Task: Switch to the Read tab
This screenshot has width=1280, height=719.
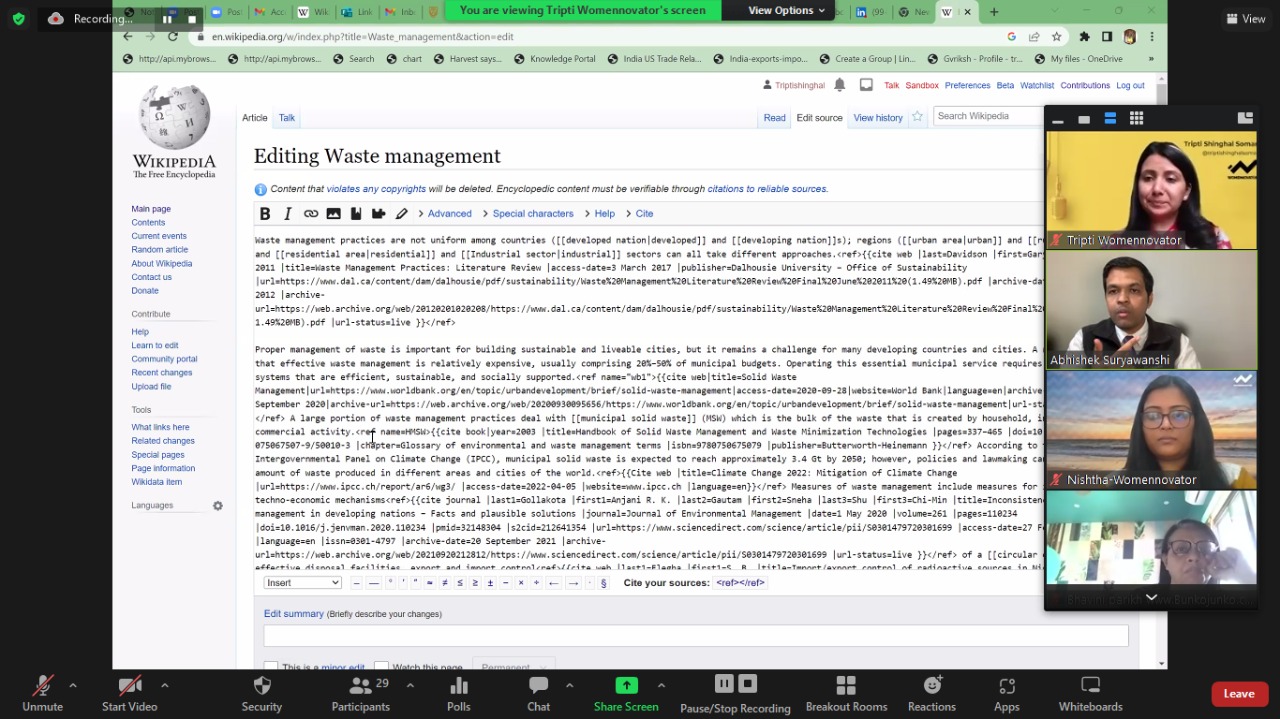Action: pyautogui.click(x=775, y=118)
